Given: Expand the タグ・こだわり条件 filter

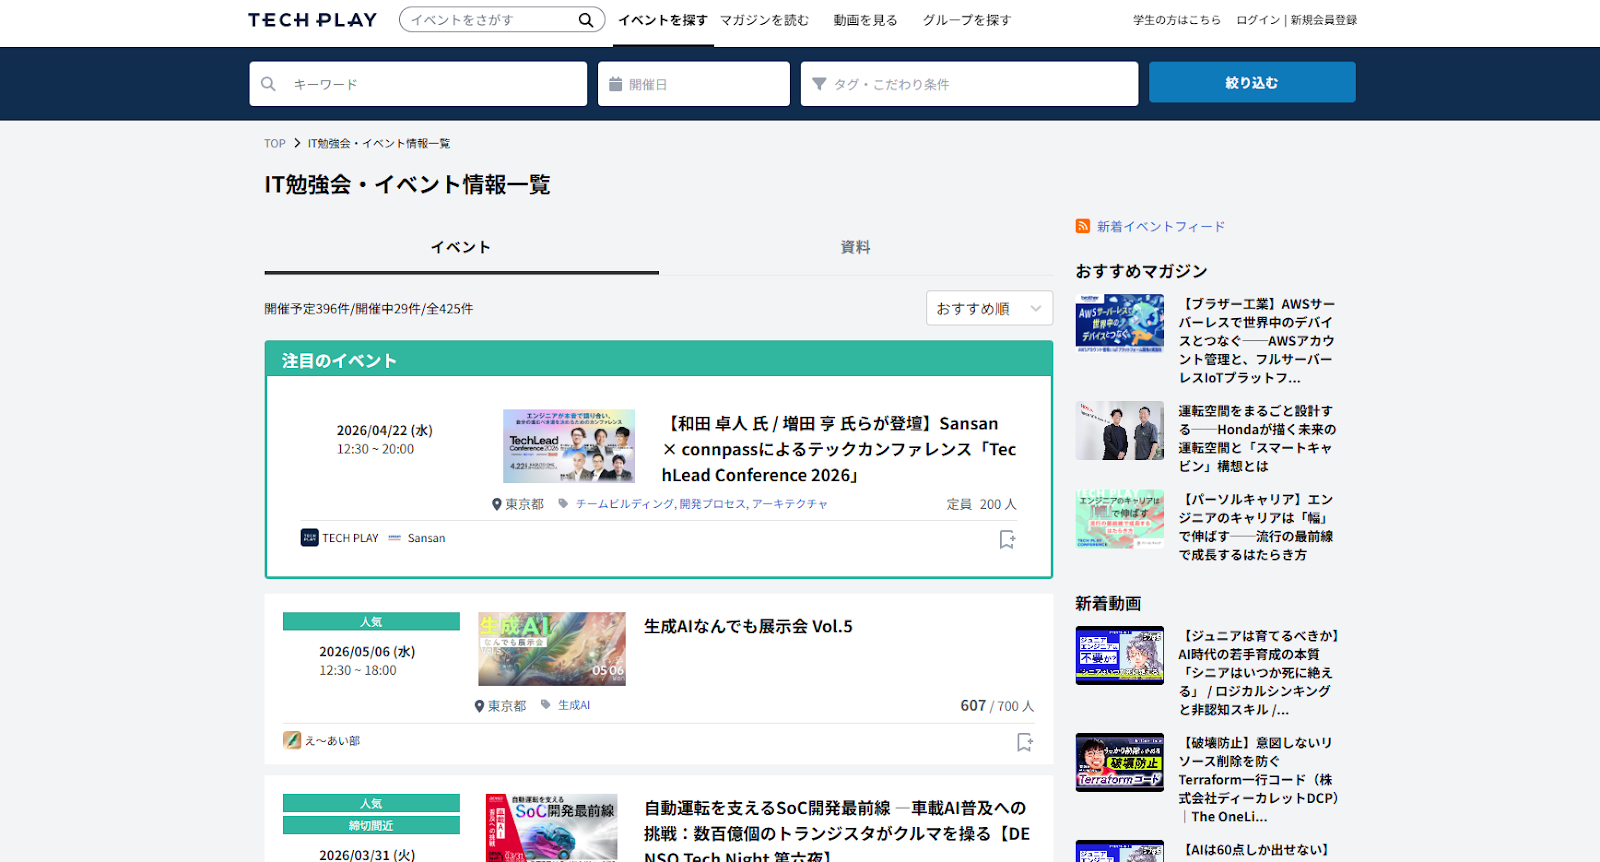Looking at the screenshot, I should click(969, 84).
